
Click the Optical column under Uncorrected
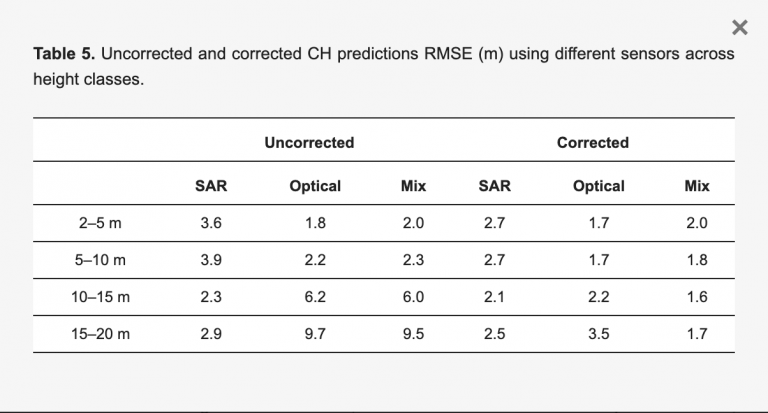[x=315, y=186]
